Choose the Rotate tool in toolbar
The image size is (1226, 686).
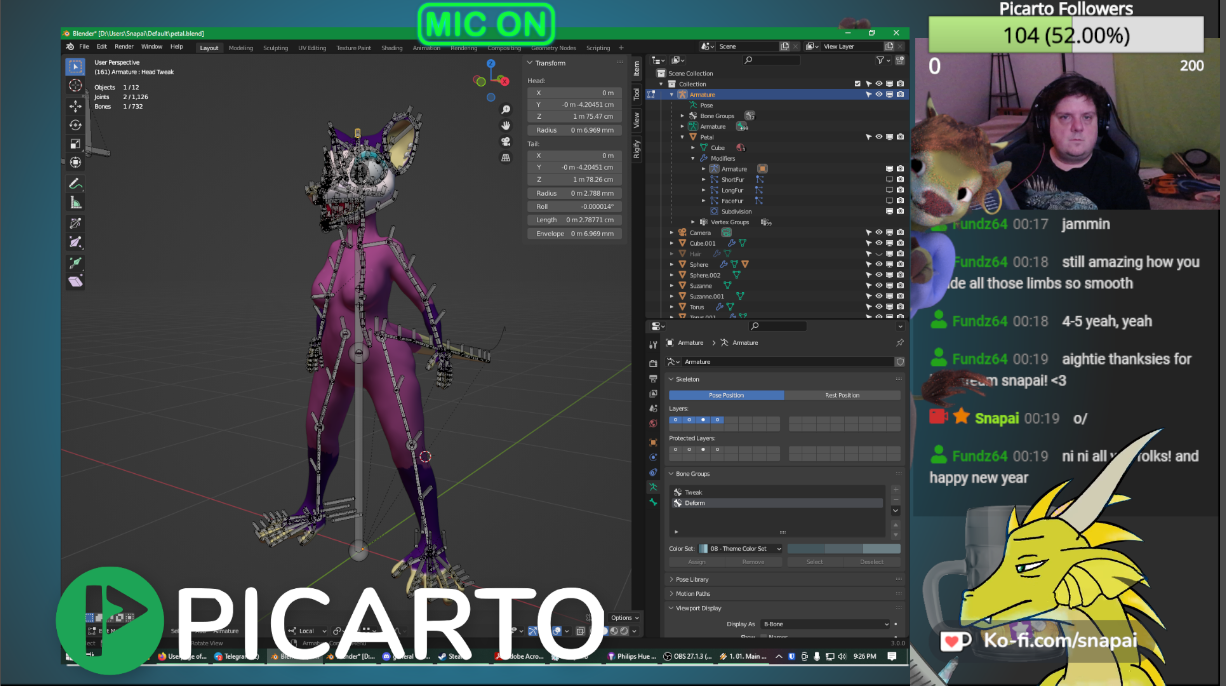75,125
